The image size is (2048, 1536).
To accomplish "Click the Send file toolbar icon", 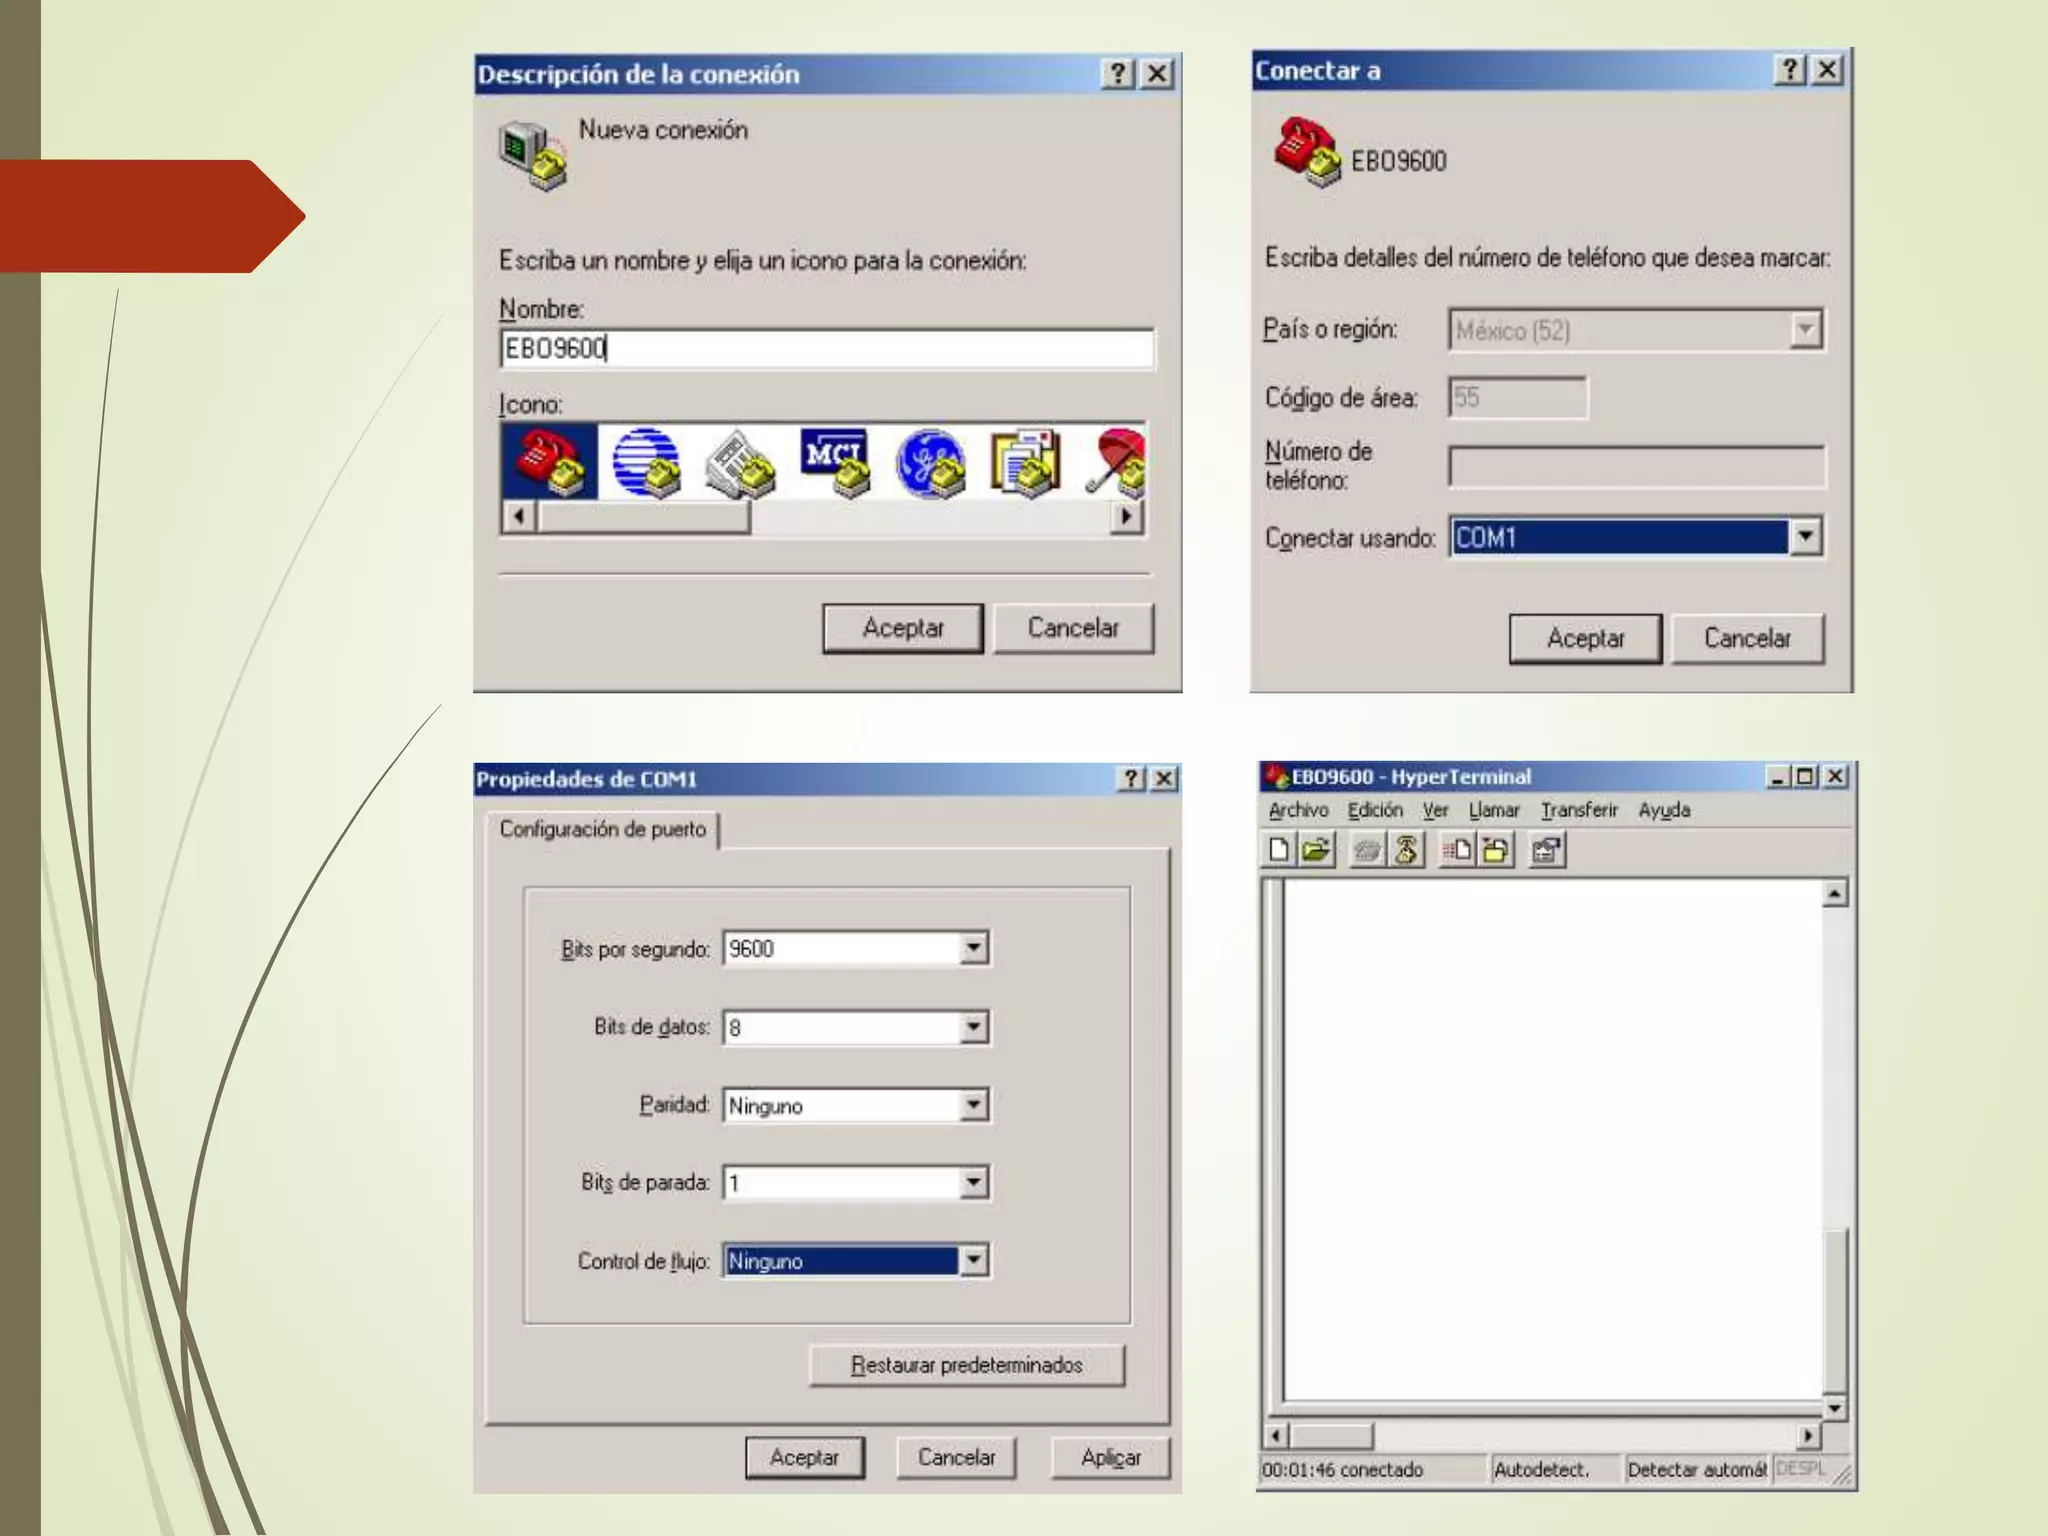I will click(x=1456, y=850).
